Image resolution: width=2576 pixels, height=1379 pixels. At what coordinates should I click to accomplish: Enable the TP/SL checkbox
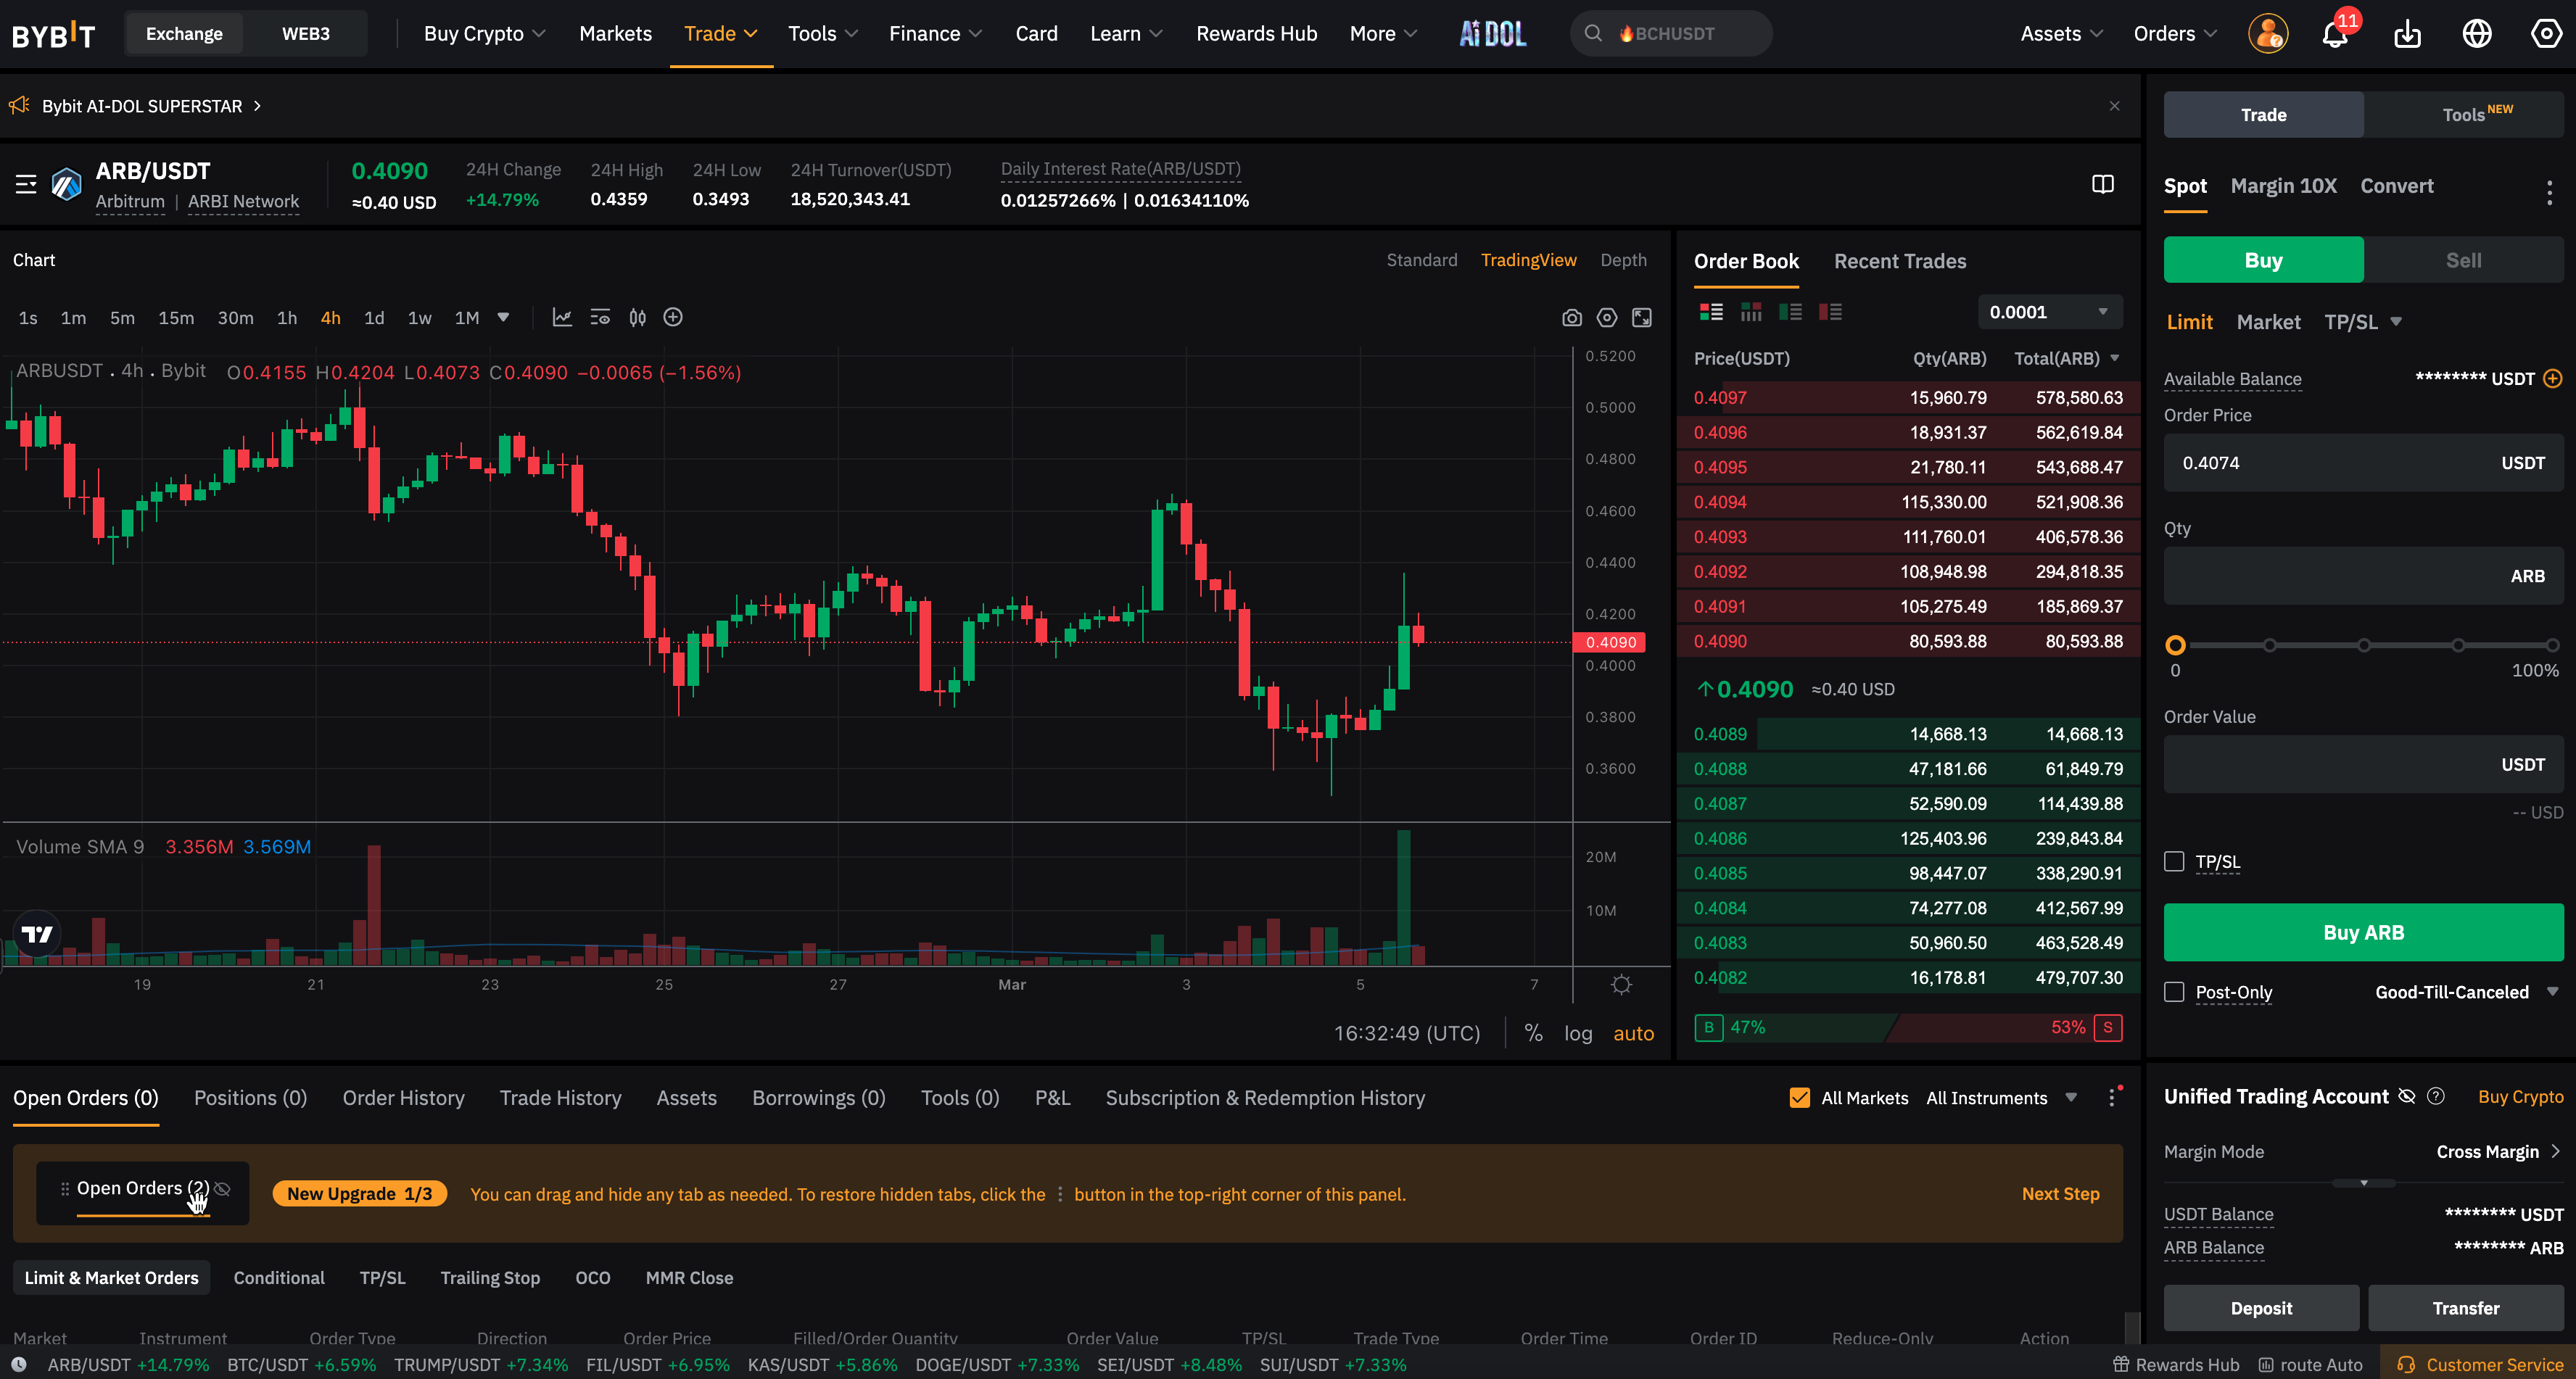tap(2173, 861)
